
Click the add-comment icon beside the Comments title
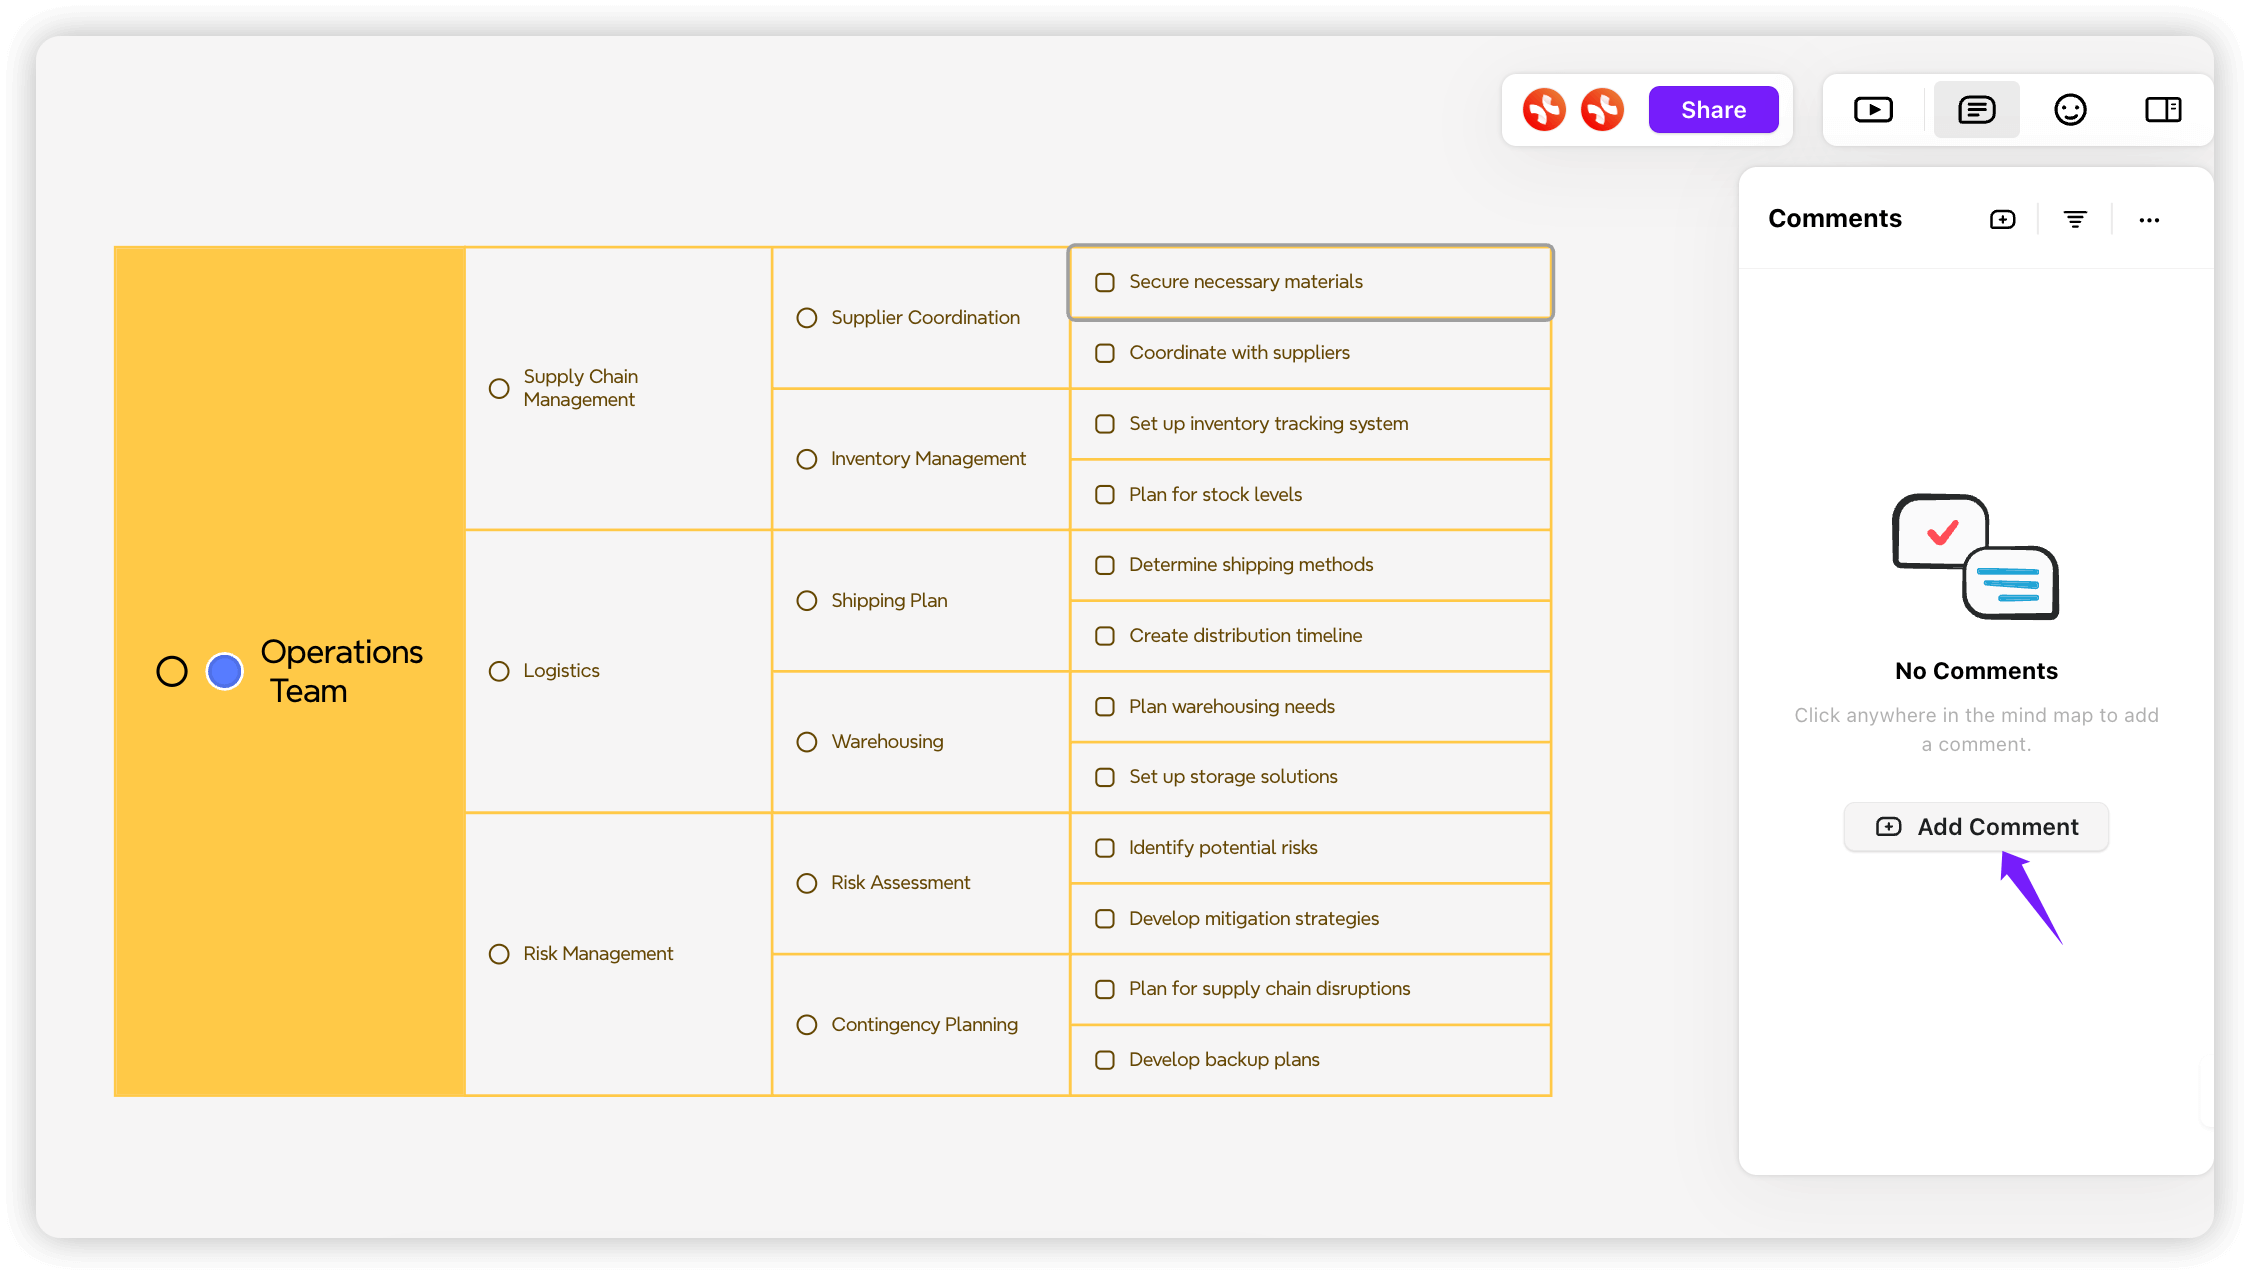tap(2001, 219)
